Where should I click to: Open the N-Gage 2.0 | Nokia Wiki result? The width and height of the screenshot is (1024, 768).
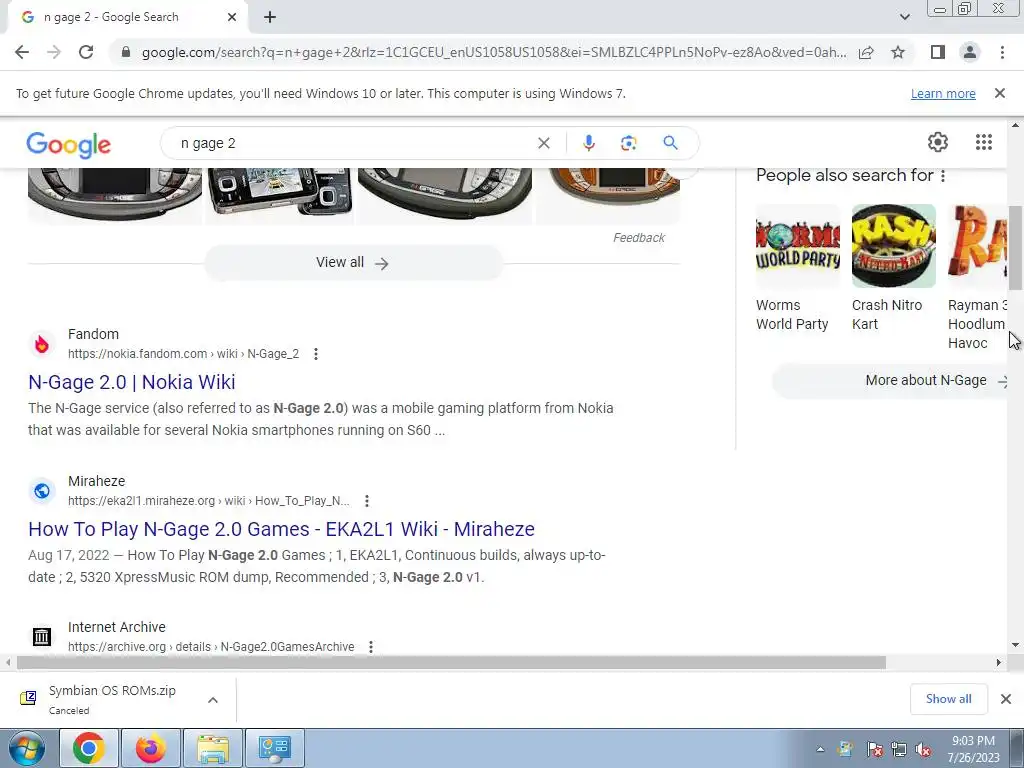click(132, 382)
